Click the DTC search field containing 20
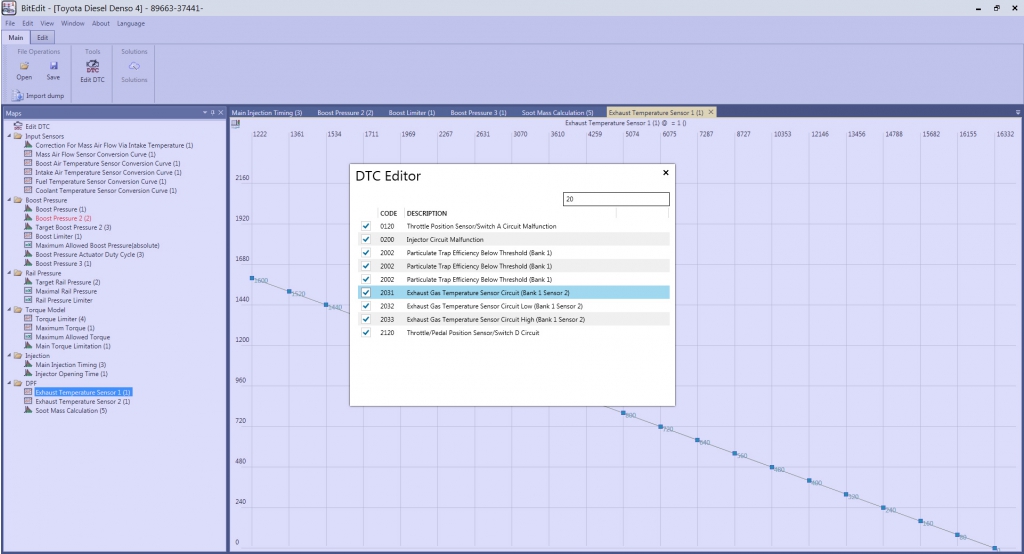Image resolution: width=1024 pixels, height=554 pixels. coord(616,199)
